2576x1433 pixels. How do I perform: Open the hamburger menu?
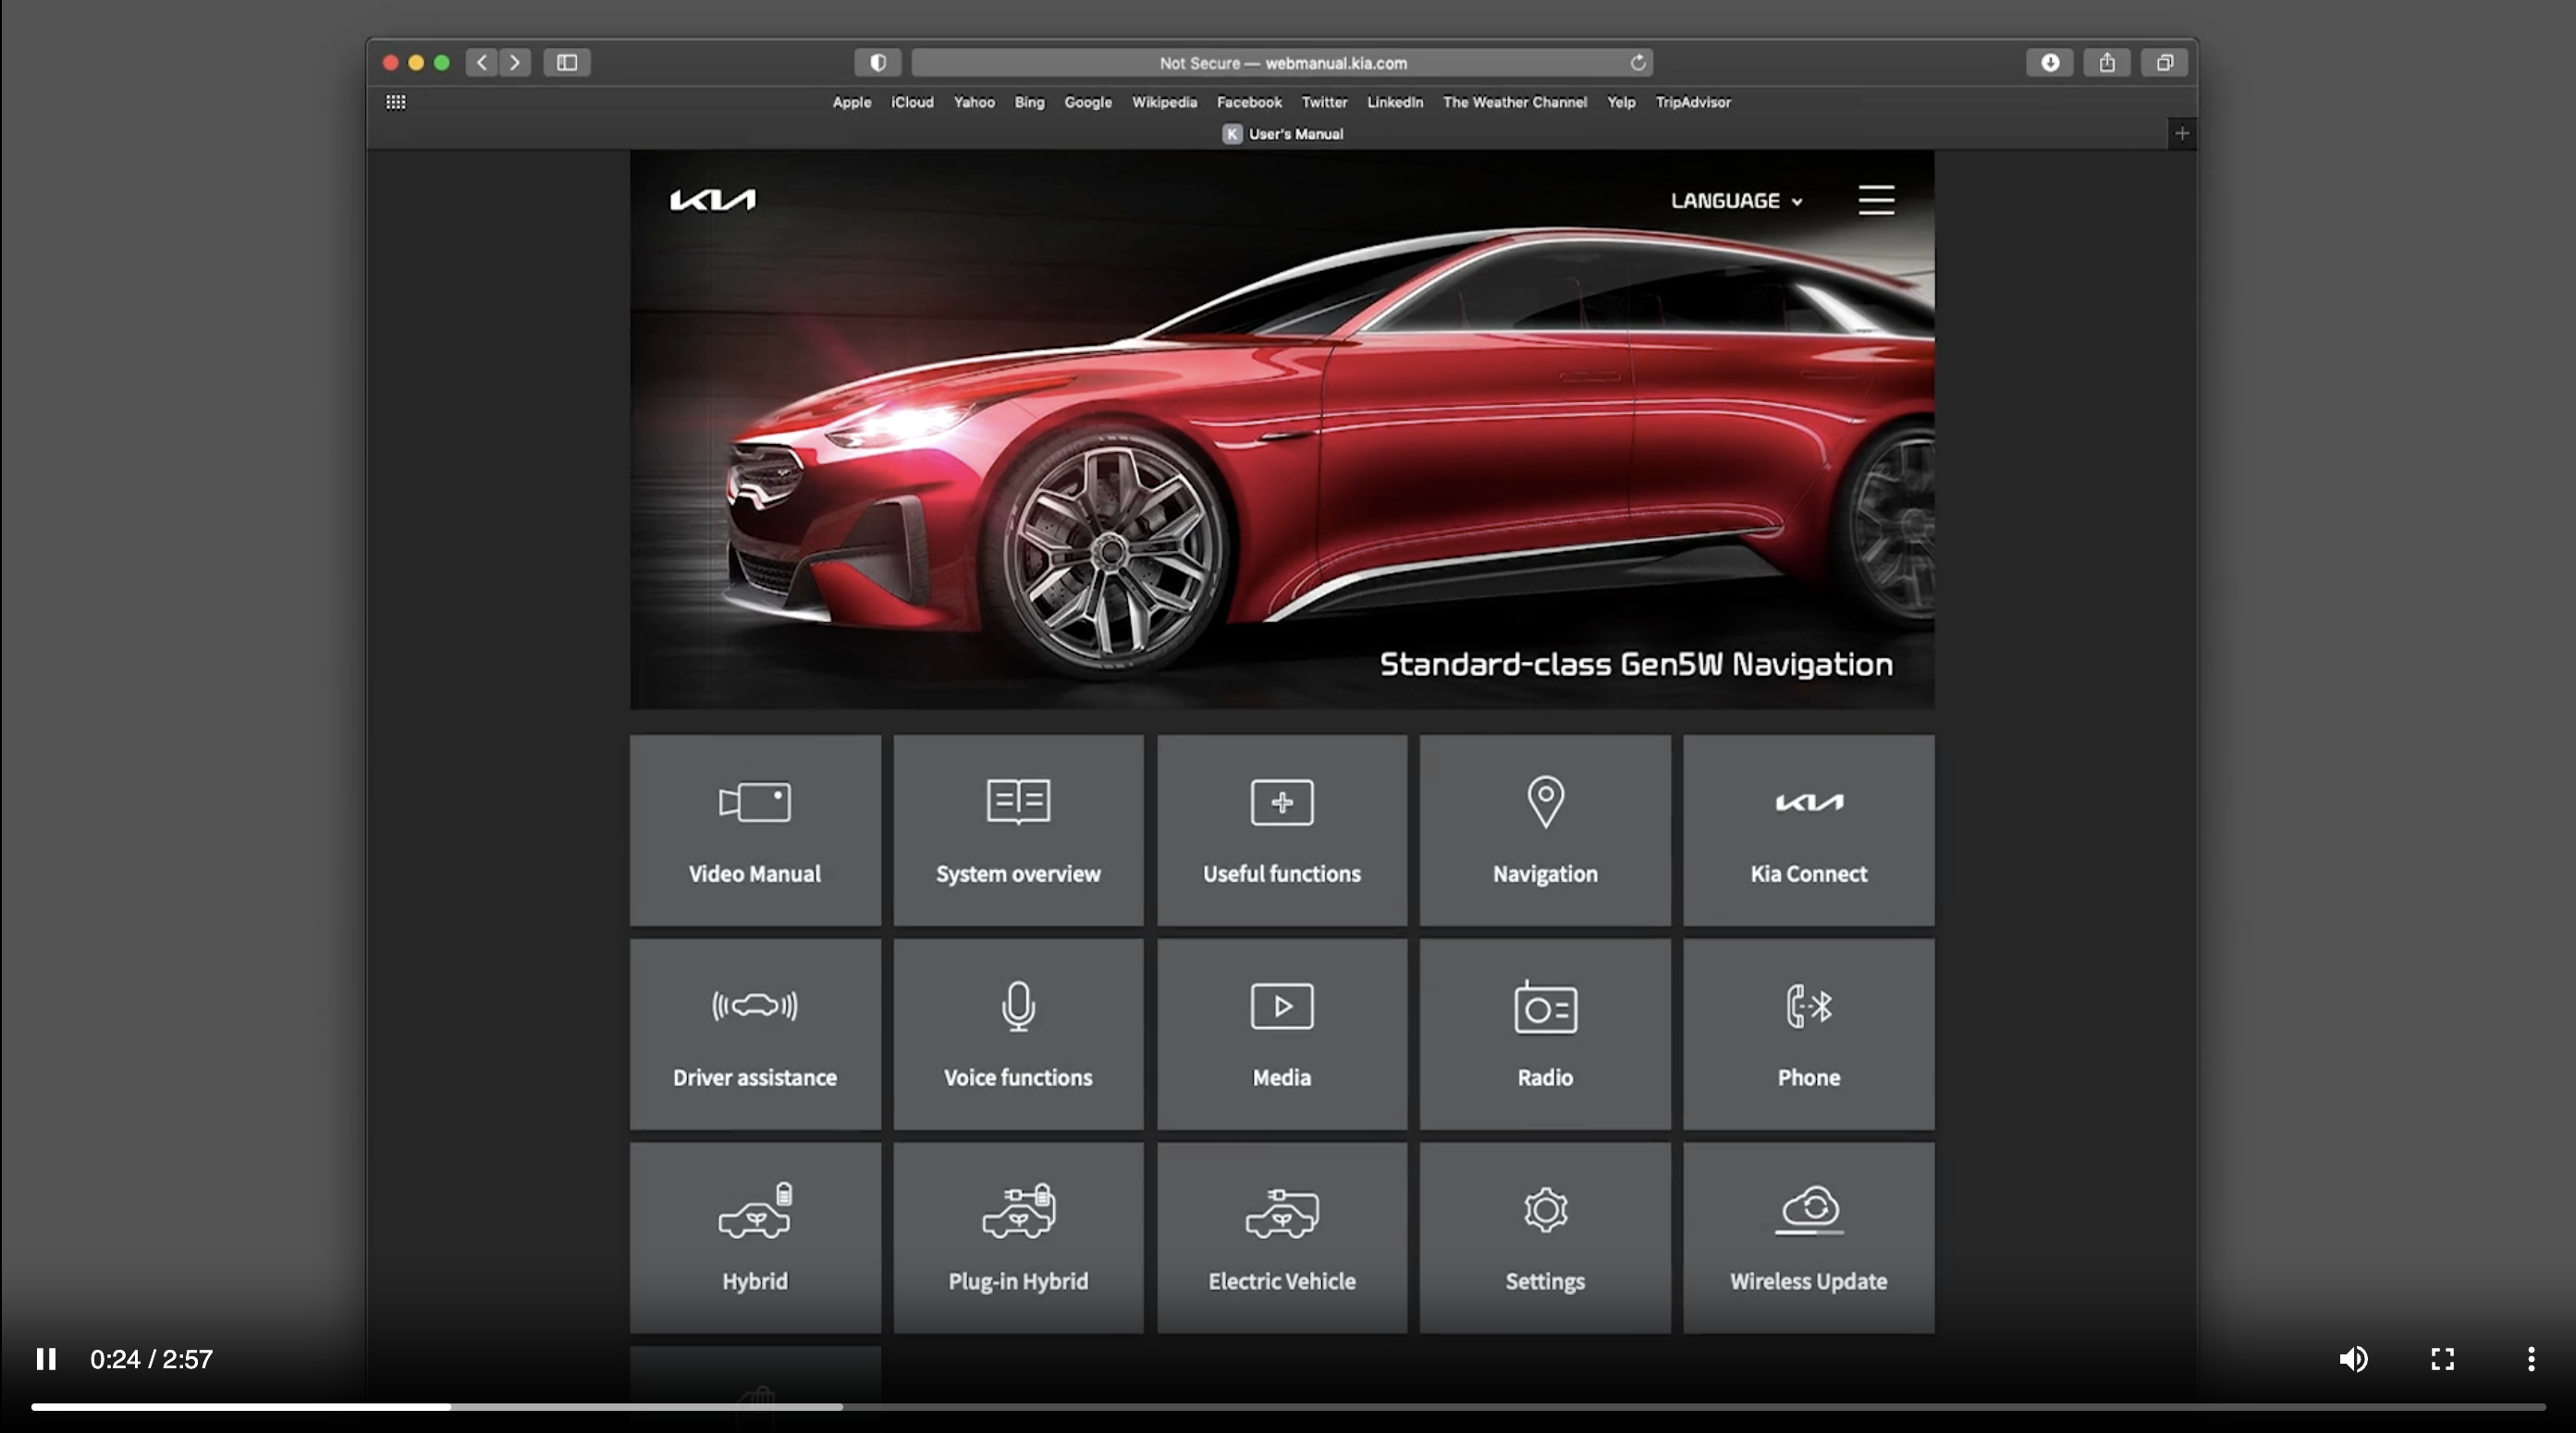tap(1875, 200)
